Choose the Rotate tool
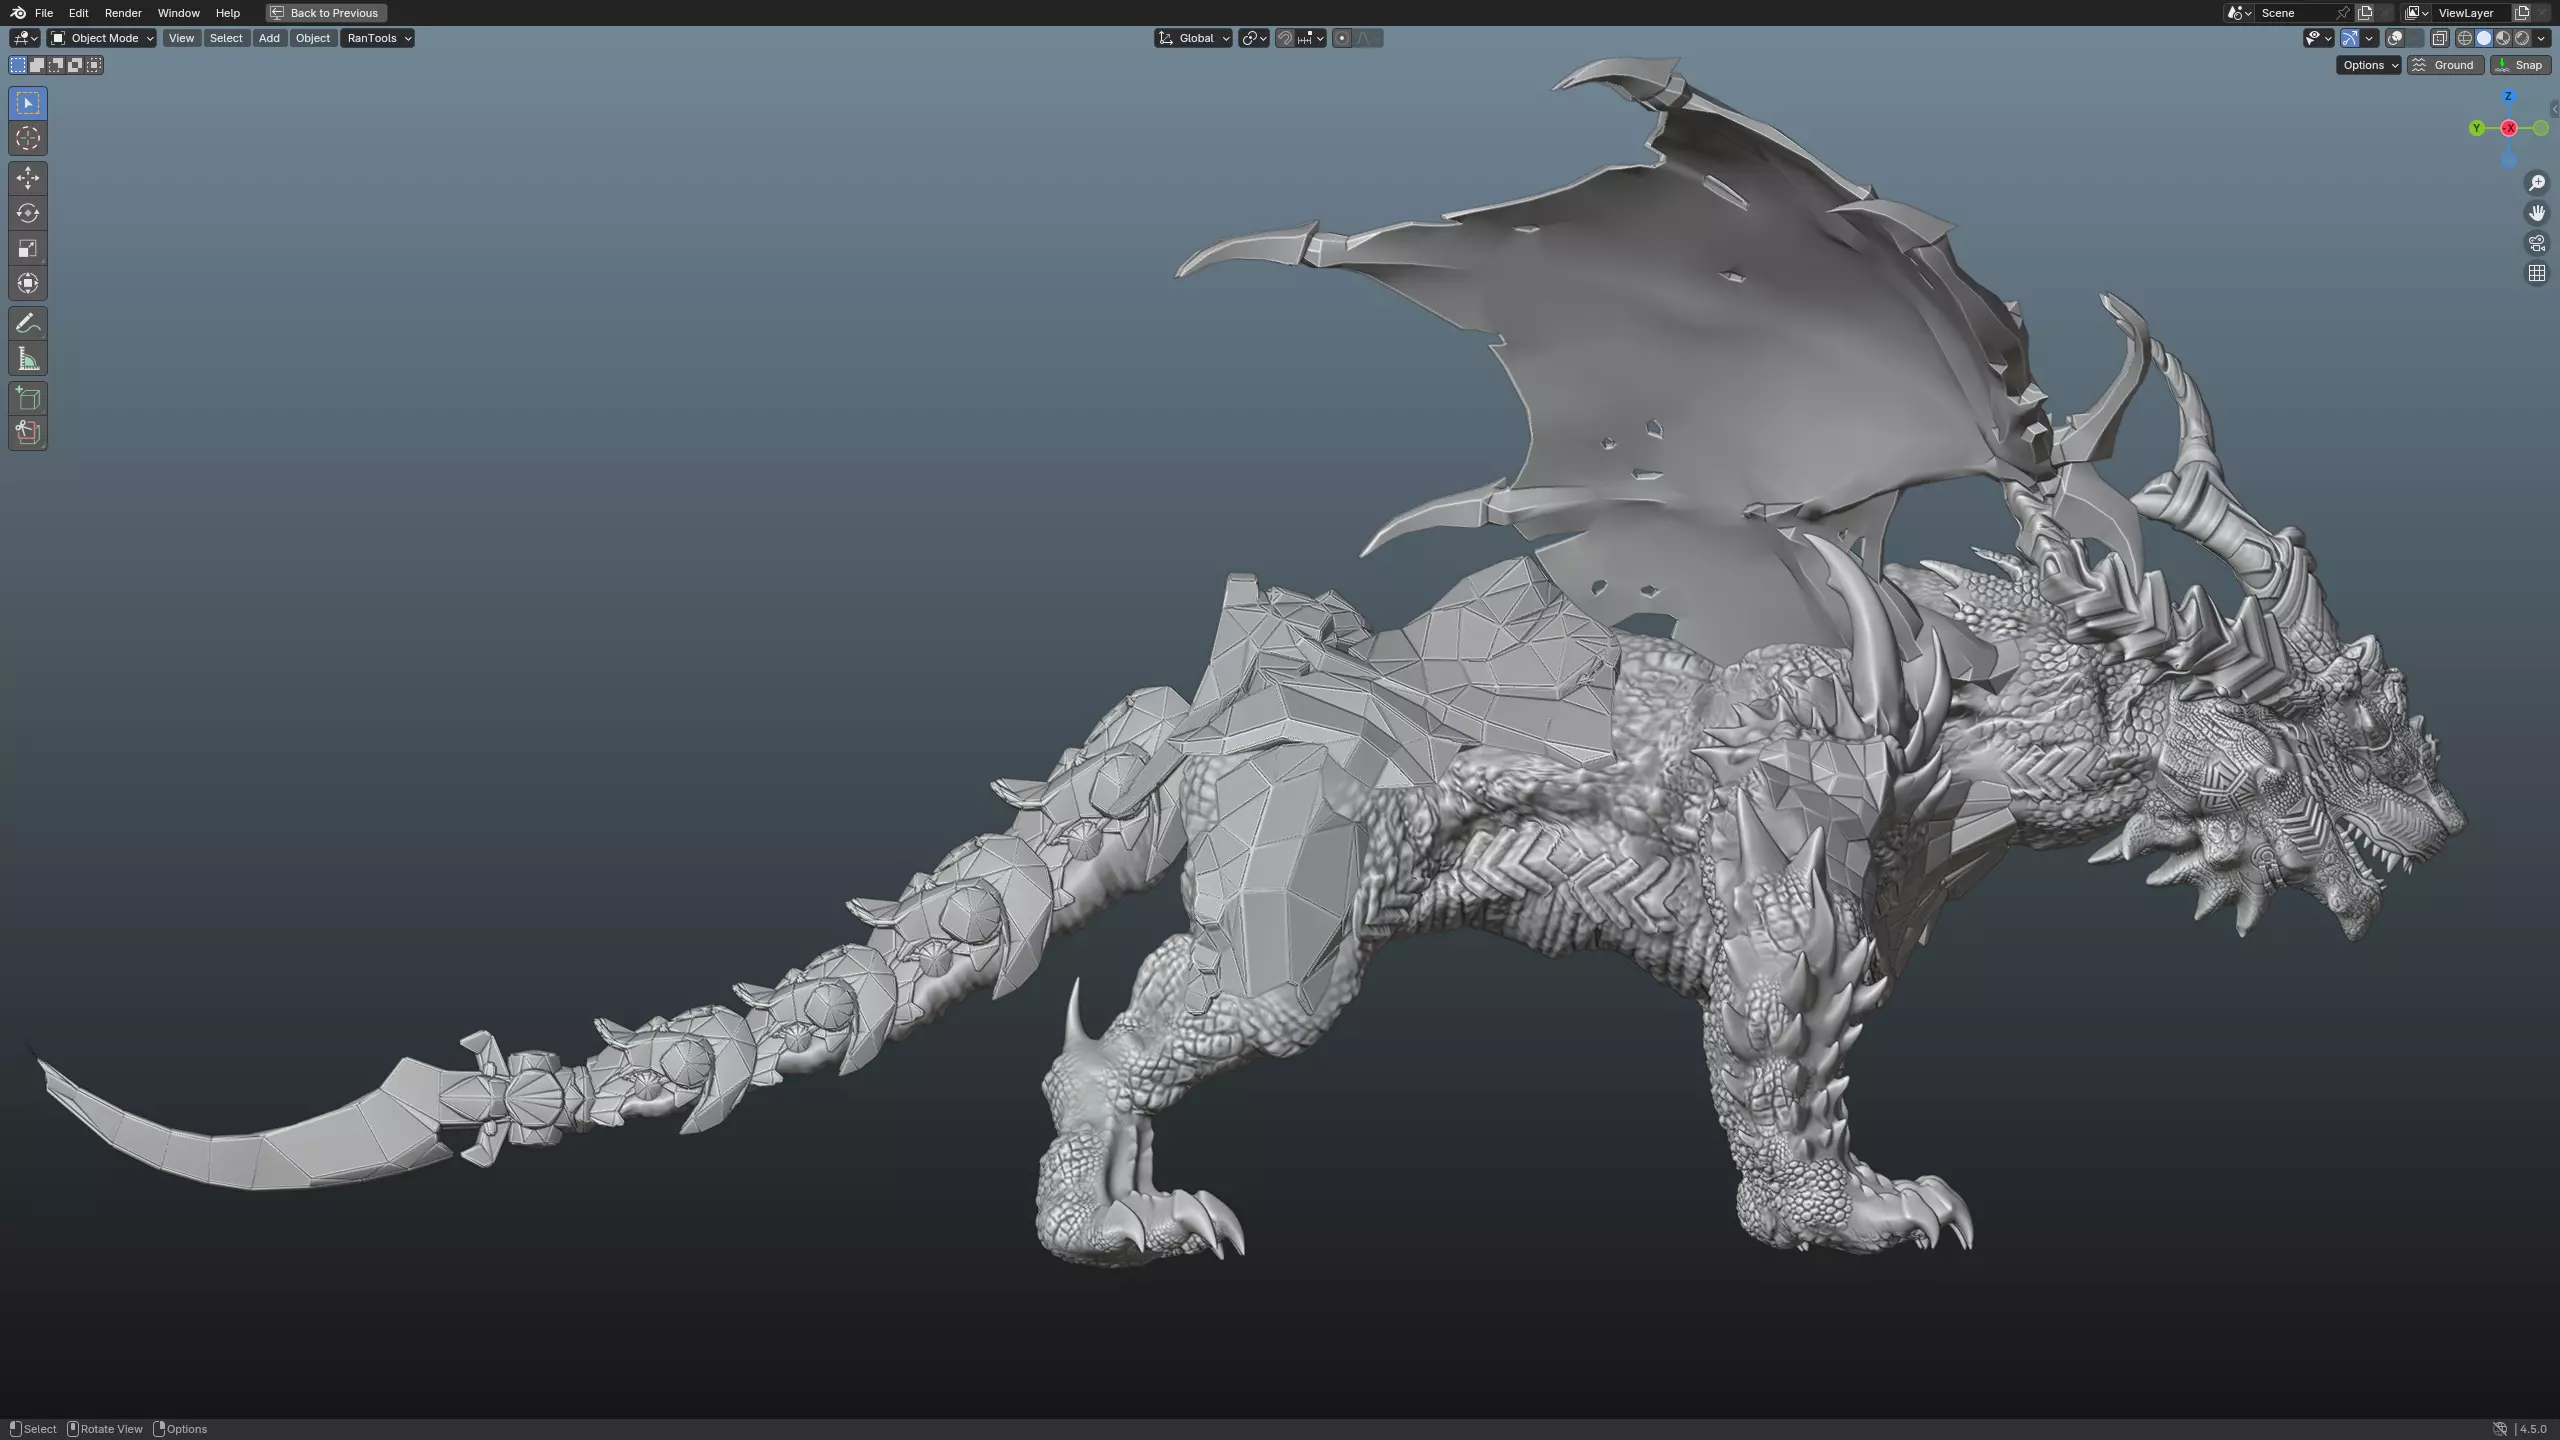Screen dimensions: 2560x1440 pos(28,213)
